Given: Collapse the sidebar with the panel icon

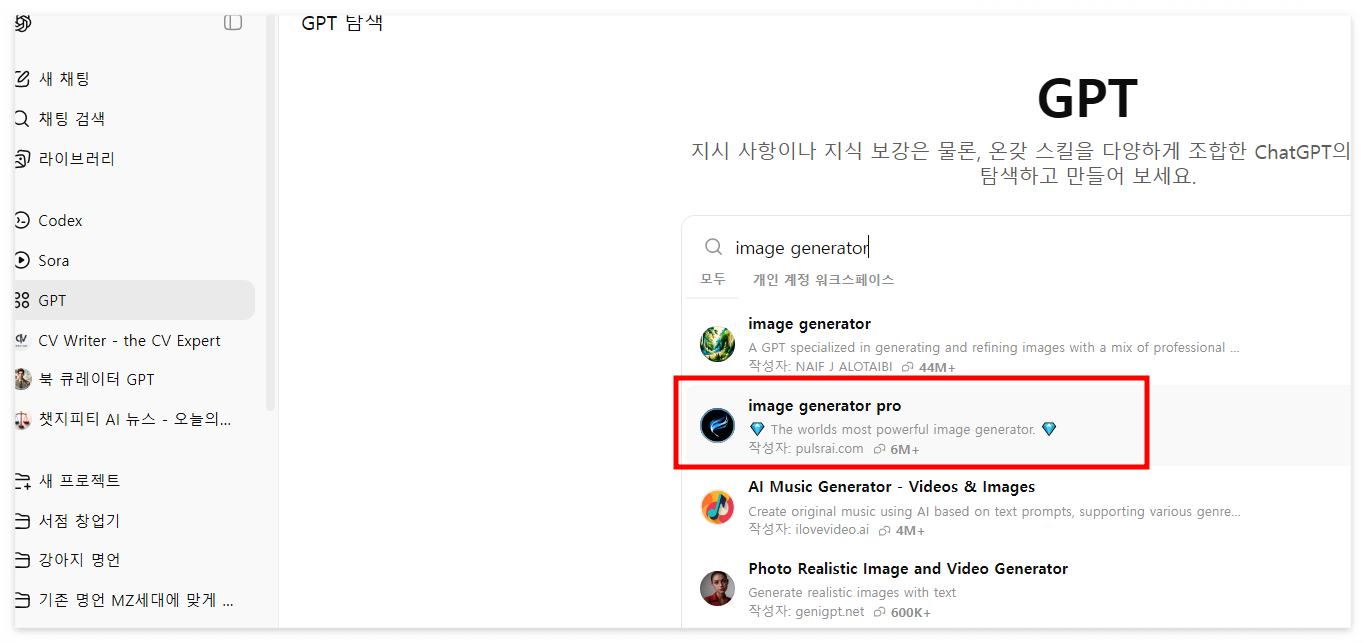Looking at the screenshot, I should pos(233,22).
